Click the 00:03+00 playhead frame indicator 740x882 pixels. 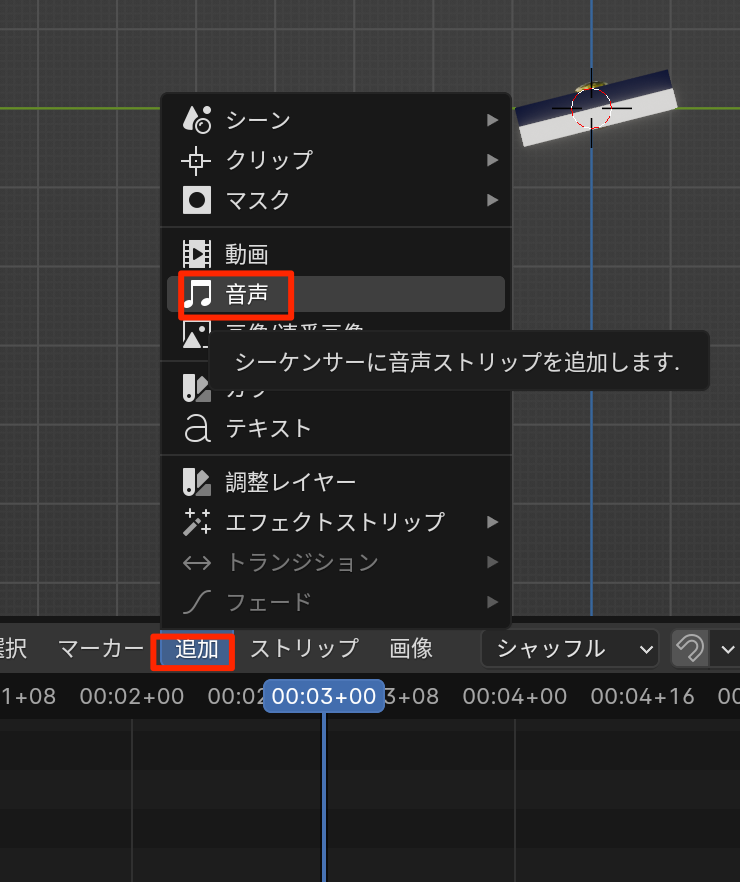point(324,696)
